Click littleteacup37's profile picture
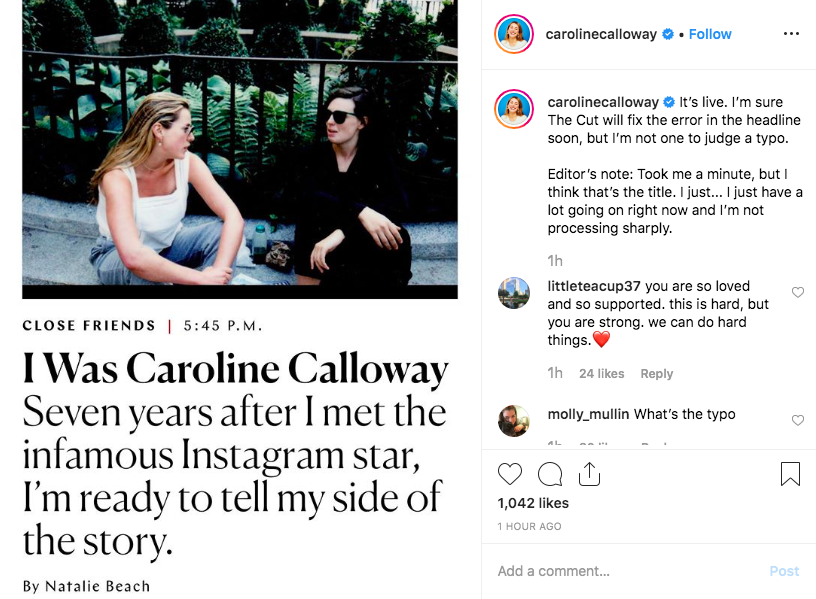The width and height of the screenshot is (816, 599). [x=513, y=293]
